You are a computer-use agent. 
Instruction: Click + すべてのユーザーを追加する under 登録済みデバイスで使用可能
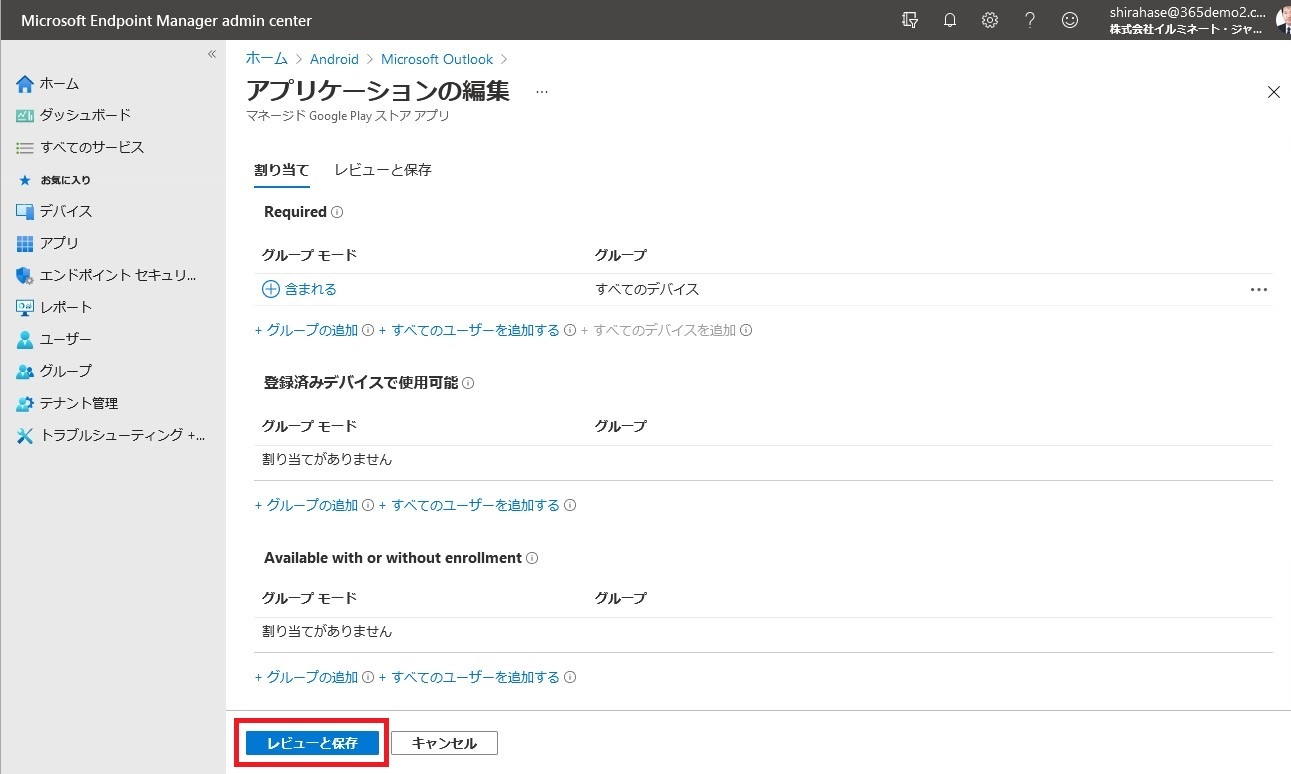(469, 505)
